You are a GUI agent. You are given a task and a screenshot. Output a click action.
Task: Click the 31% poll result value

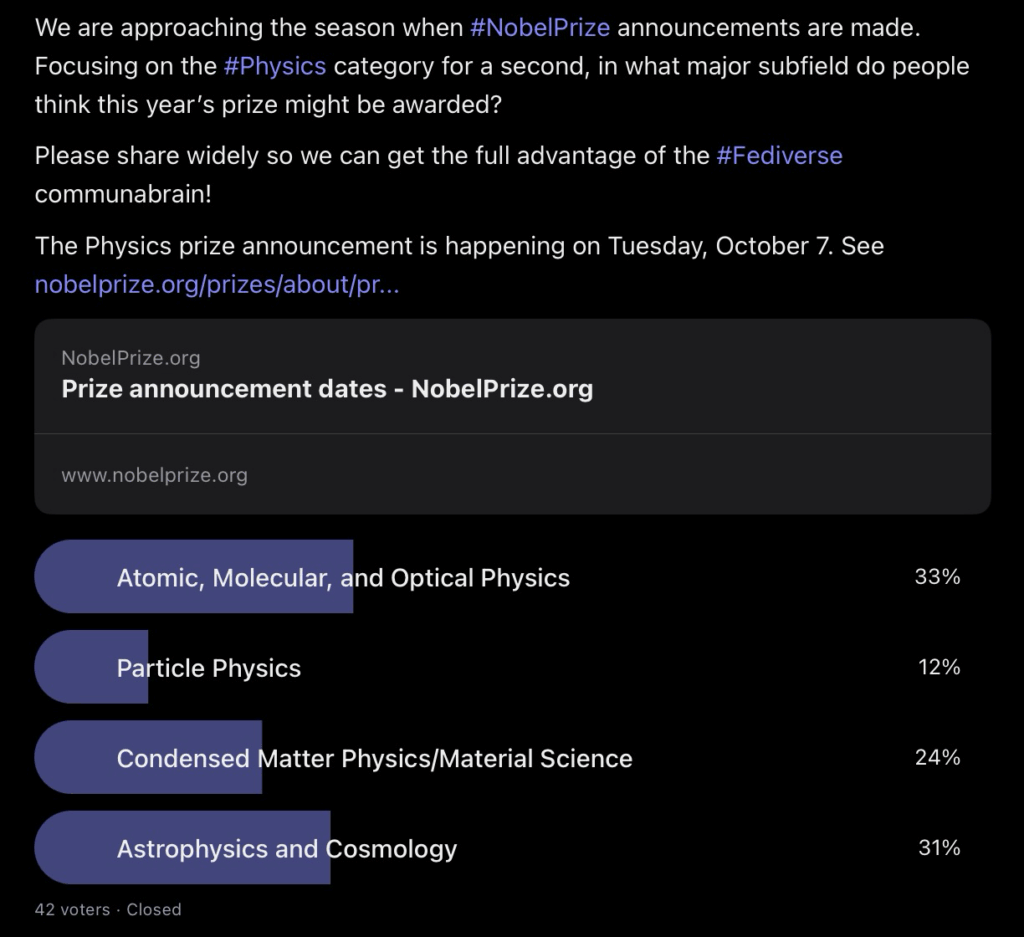(x=938, y=848)
